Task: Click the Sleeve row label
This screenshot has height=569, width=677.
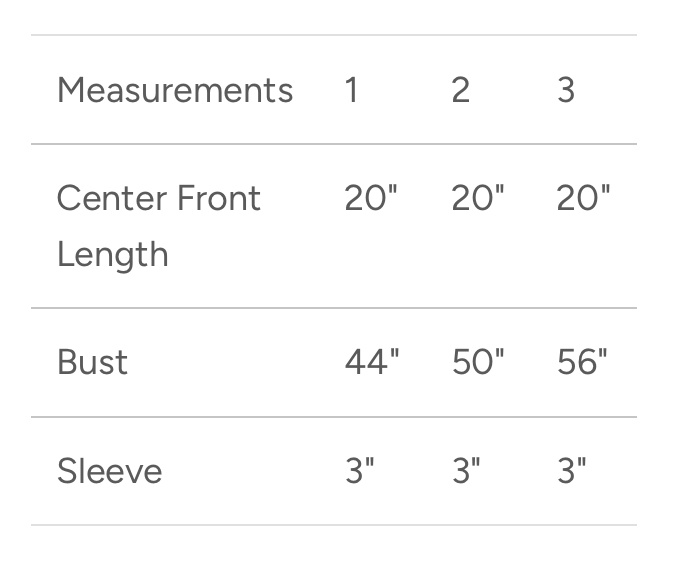Action: [x=109, y=471]
